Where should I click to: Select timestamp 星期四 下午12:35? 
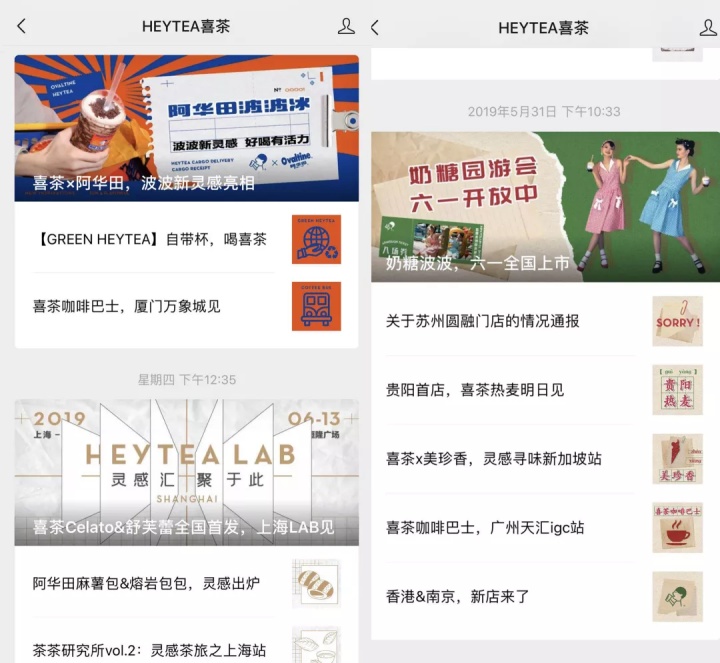click(187, 380)
